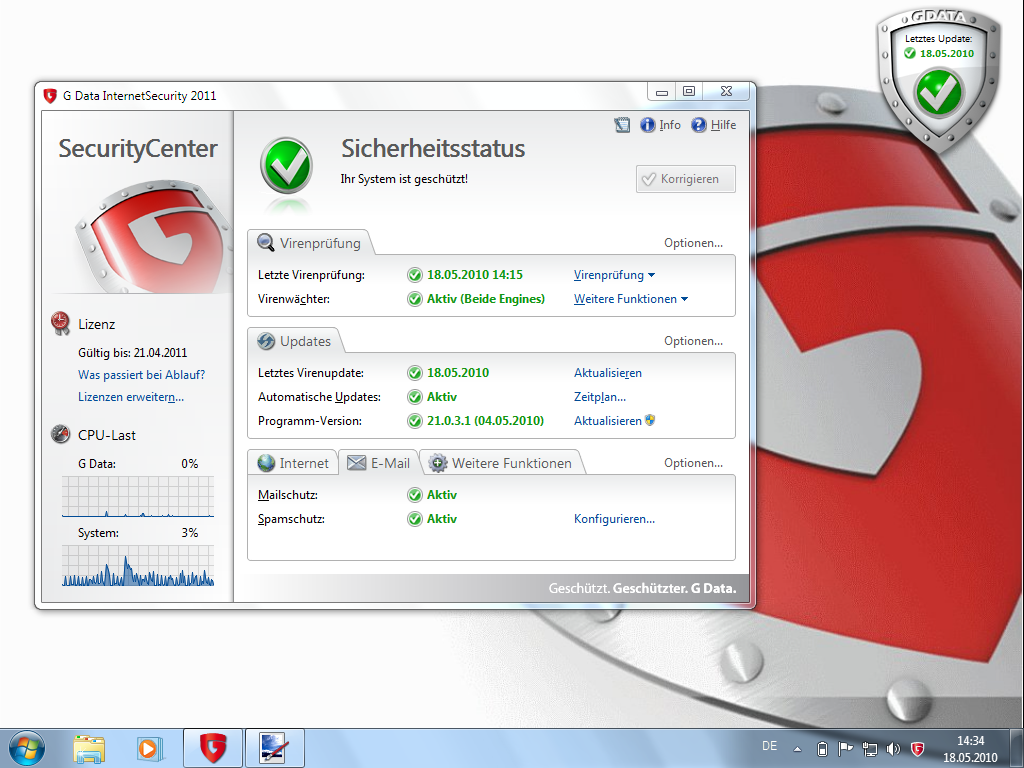Click G Data taskbar button
Image resolution: width=1024 pixels, height=768 pixels.
213,748
